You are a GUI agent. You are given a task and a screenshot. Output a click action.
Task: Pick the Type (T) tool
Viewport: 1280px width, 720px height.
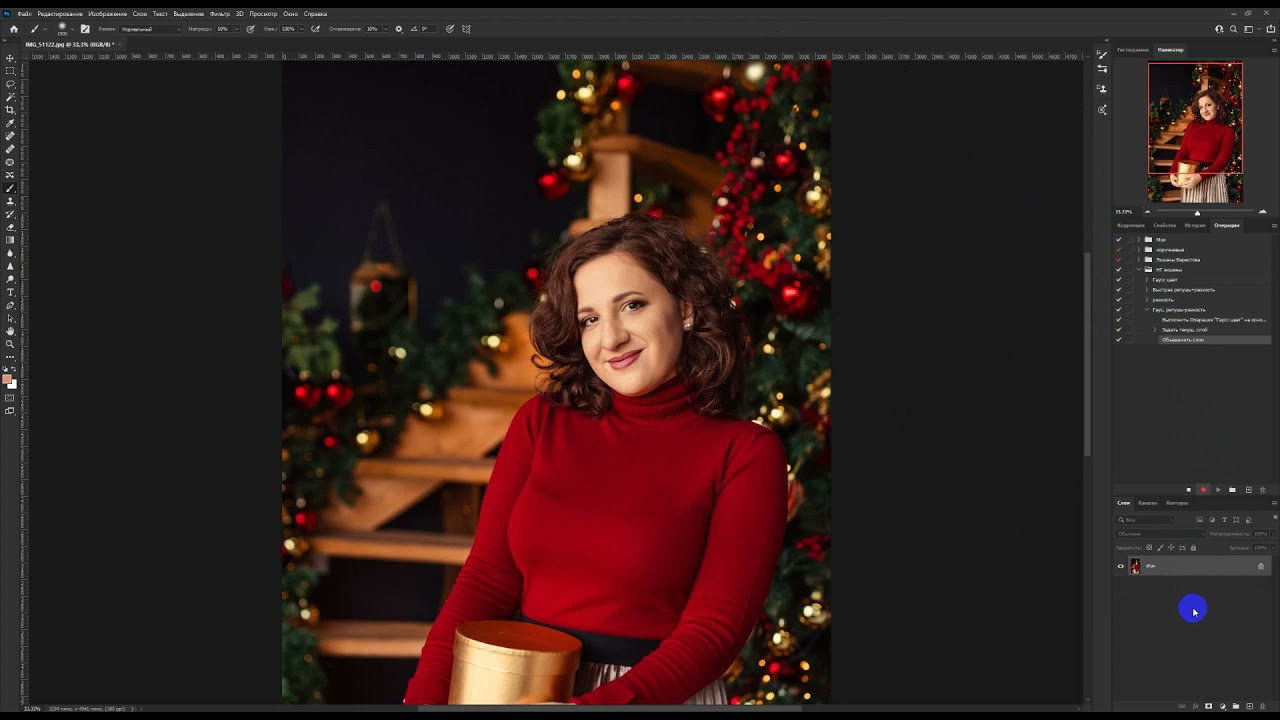coord(10,292)
